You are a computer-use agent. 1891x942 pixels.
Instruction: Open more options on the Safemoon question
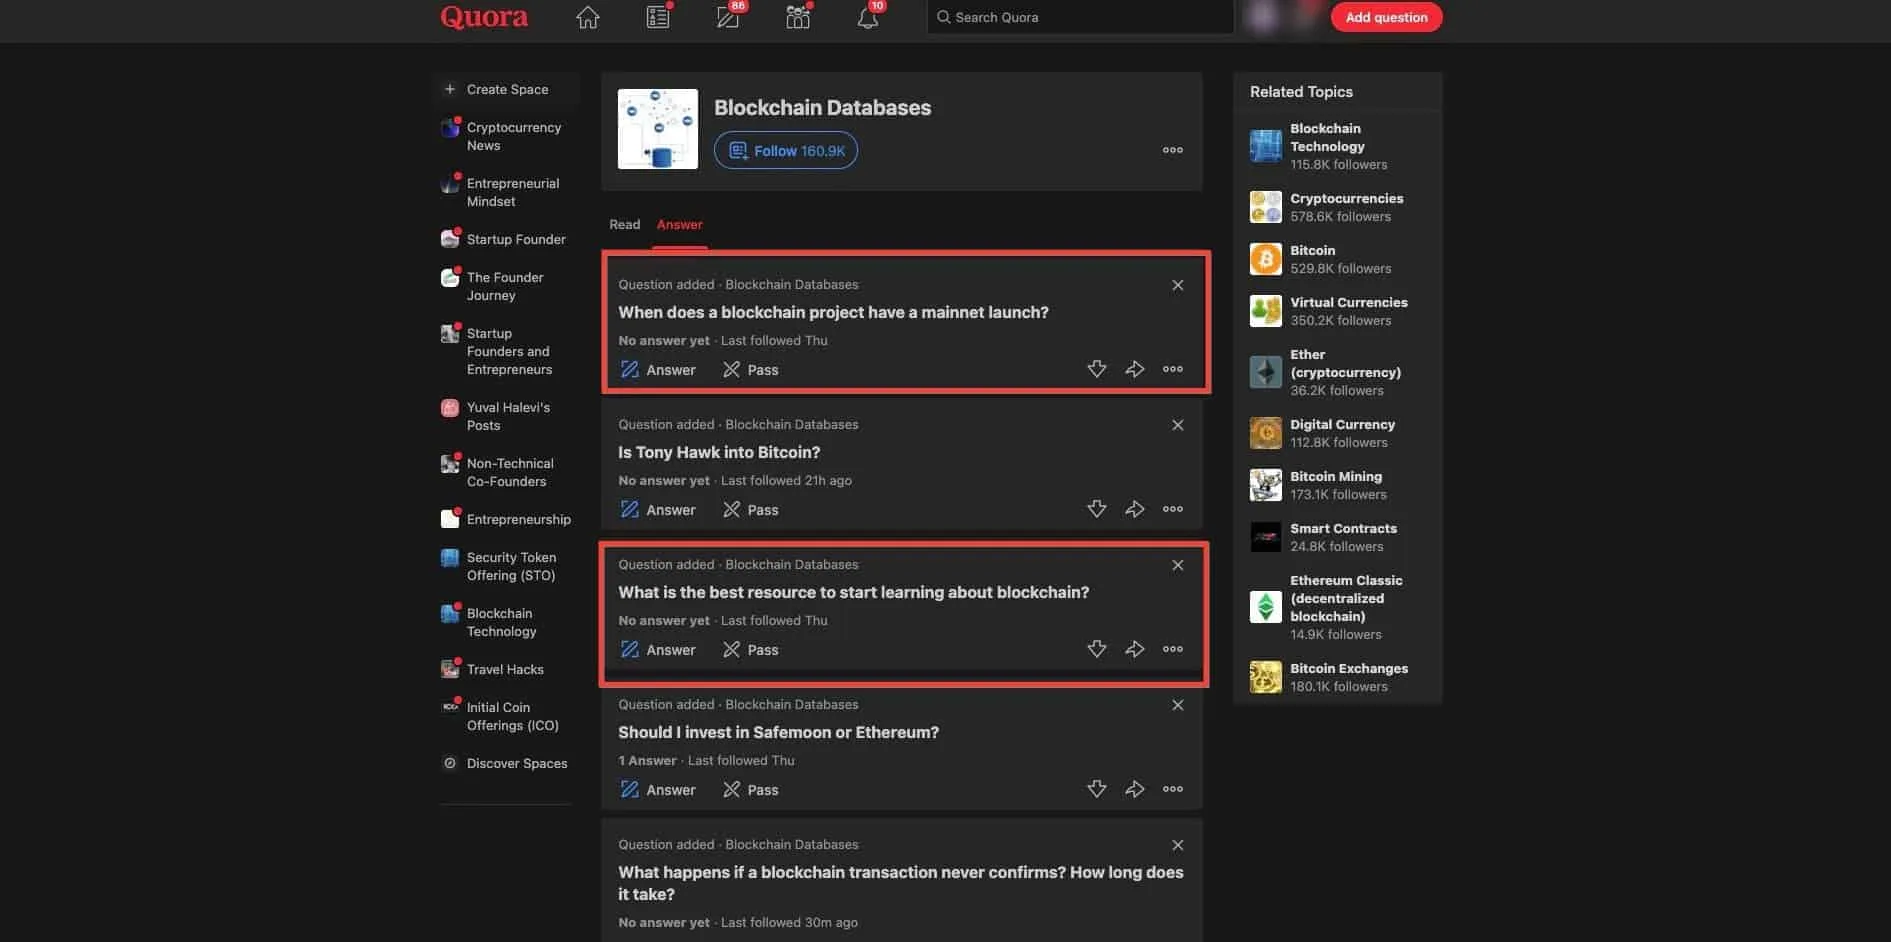point(1171,788)
